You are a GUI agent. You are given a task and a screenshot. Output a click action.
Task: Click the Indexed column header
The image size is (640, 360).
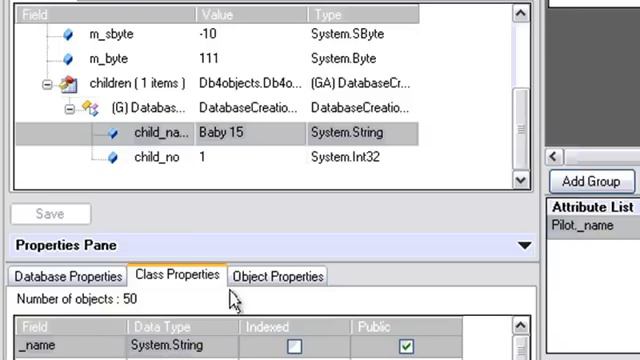[x=294, y=327]
